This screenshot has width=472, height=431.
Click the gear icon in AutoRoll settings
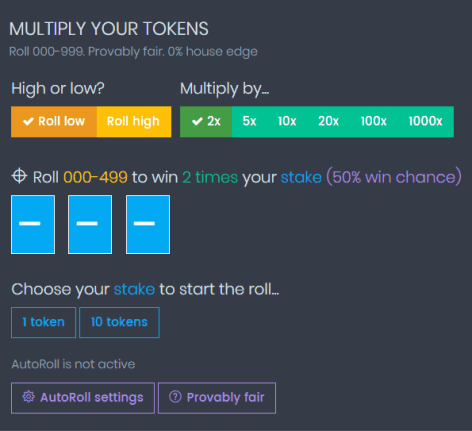click(28, 397)
